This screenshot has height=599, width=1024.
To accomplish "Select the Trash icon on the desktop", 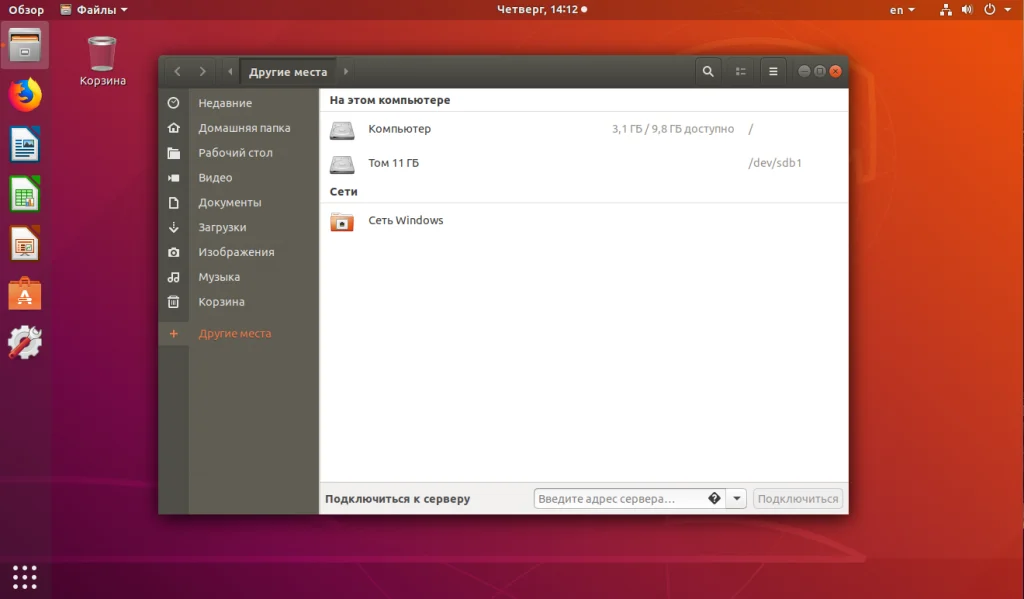I will (x=103, y=61).
